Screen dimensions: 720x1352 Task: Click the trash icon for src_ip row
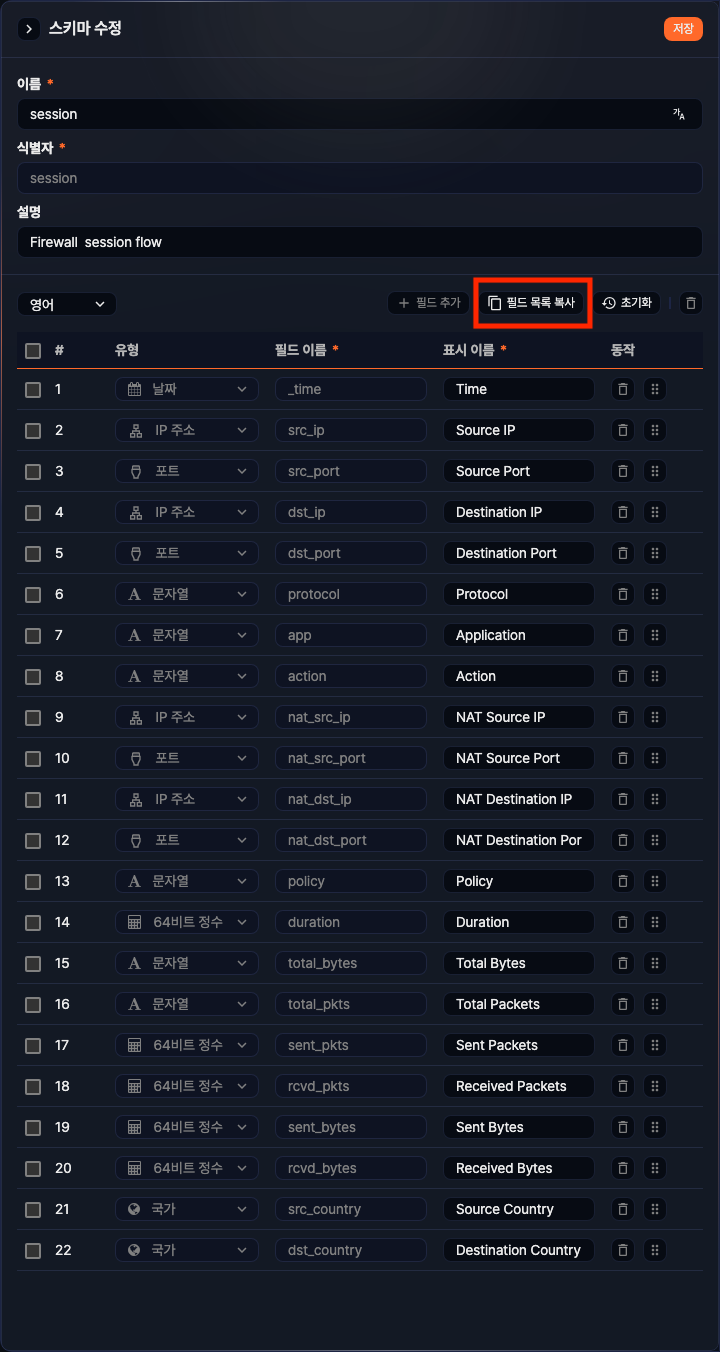tap(623, 430)
